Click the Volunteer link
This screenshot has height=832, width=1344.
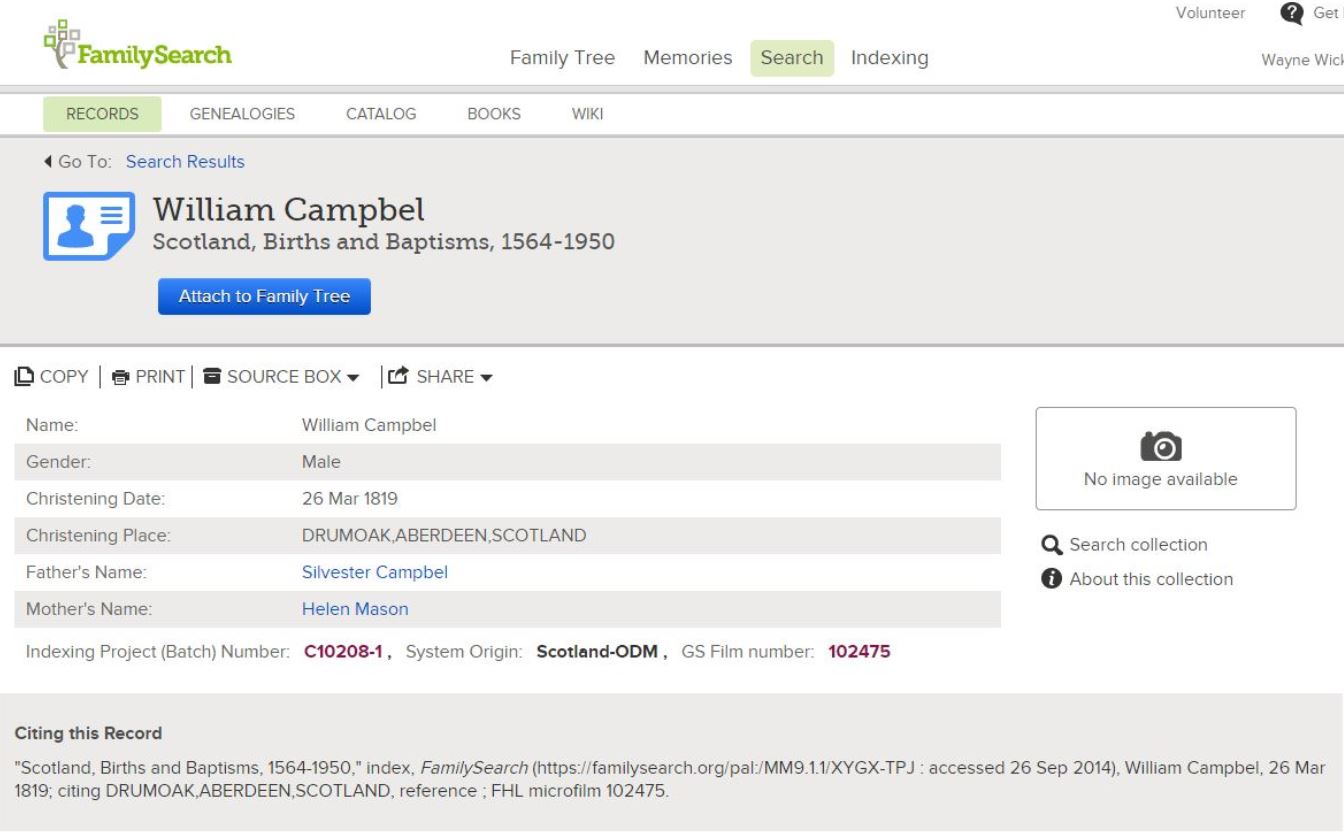pyautogui.click(x=1210, y=13)
